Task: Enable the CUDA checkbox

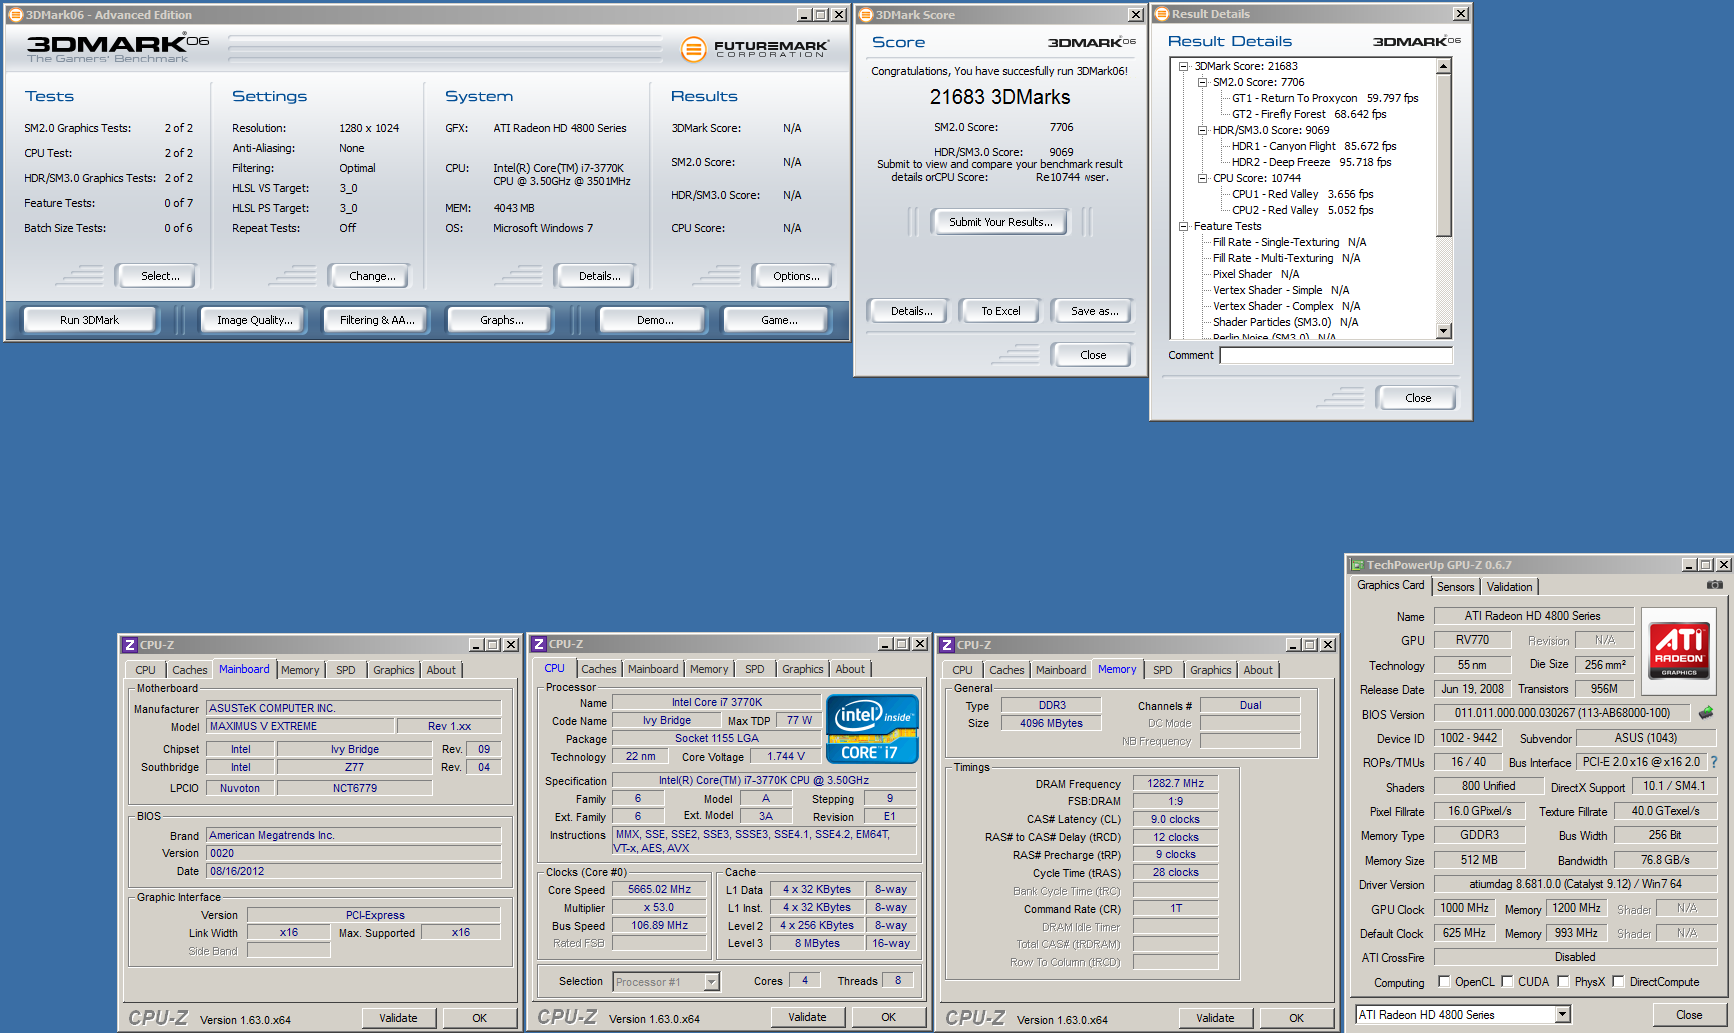Action: [1506, 981]
